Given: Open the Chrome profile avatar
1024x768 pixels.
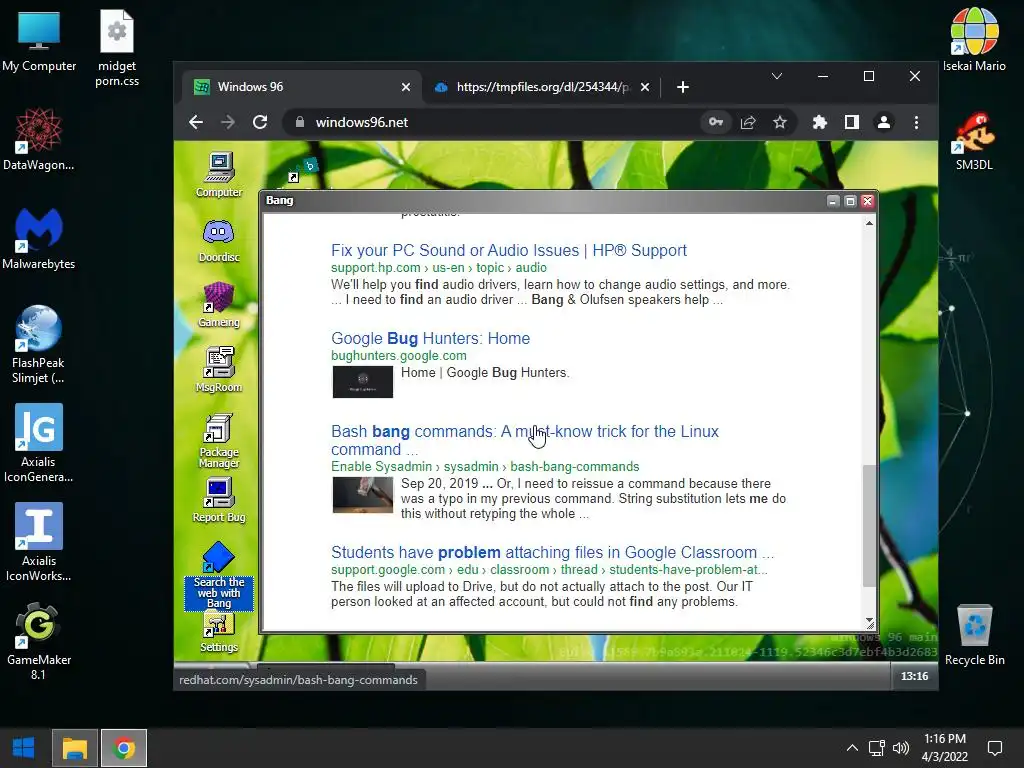Looking at the screenshot, I should (884, 122).
